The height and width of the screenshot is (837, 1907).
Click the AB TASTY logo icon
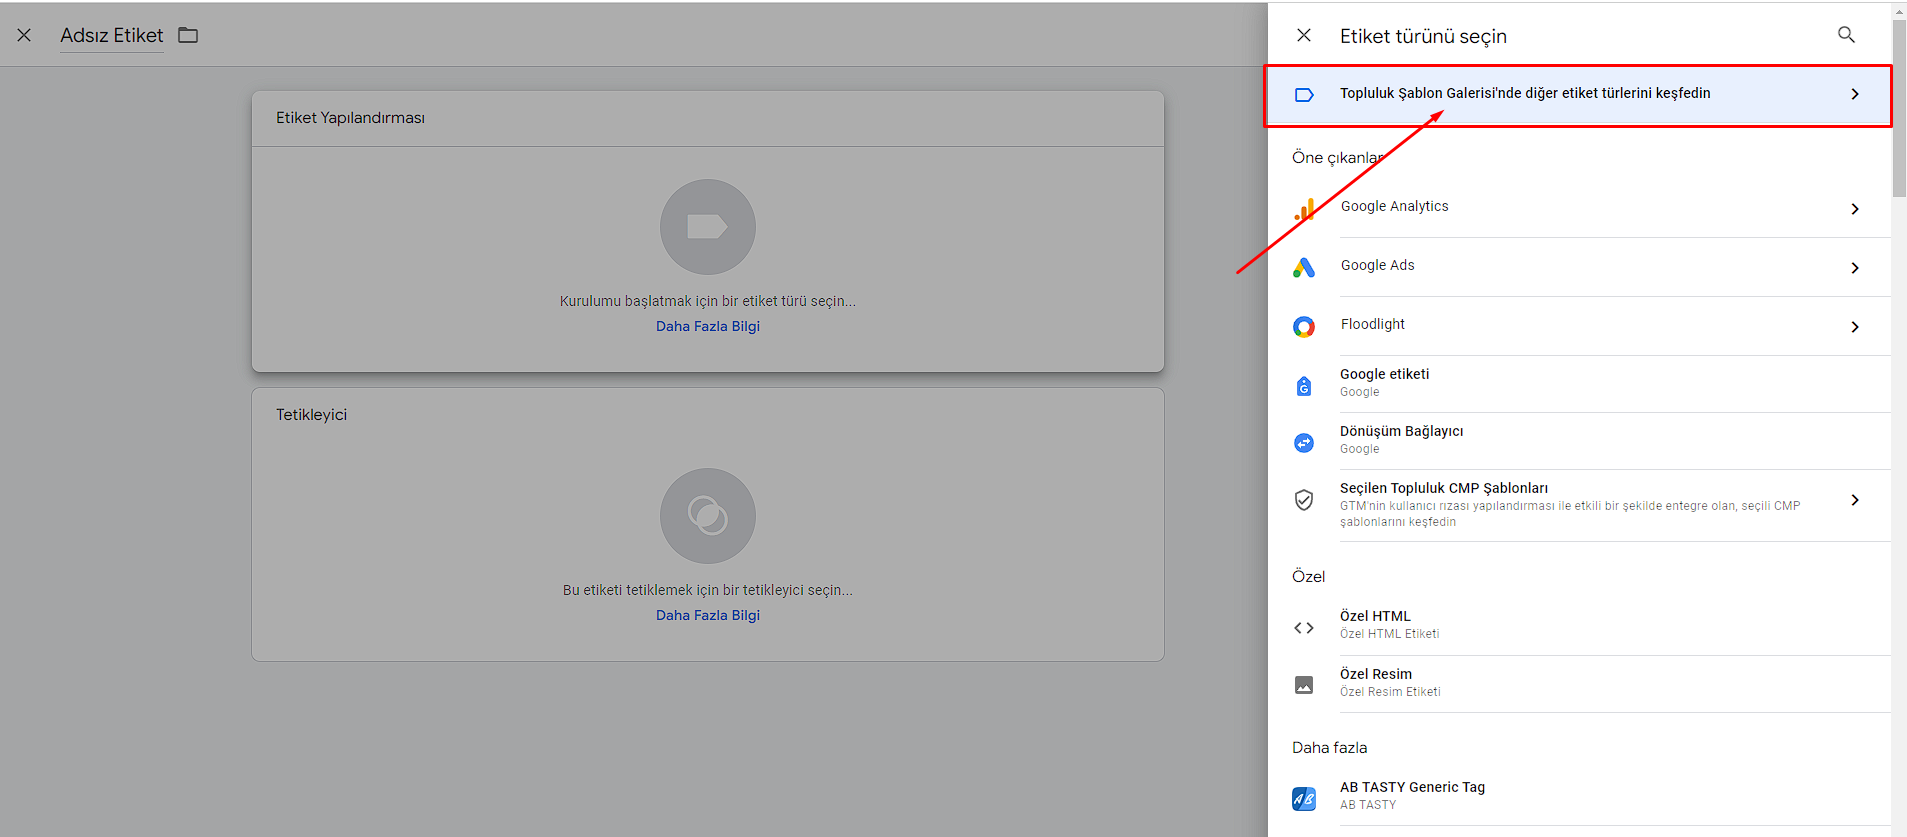(x=1304, y=798)
